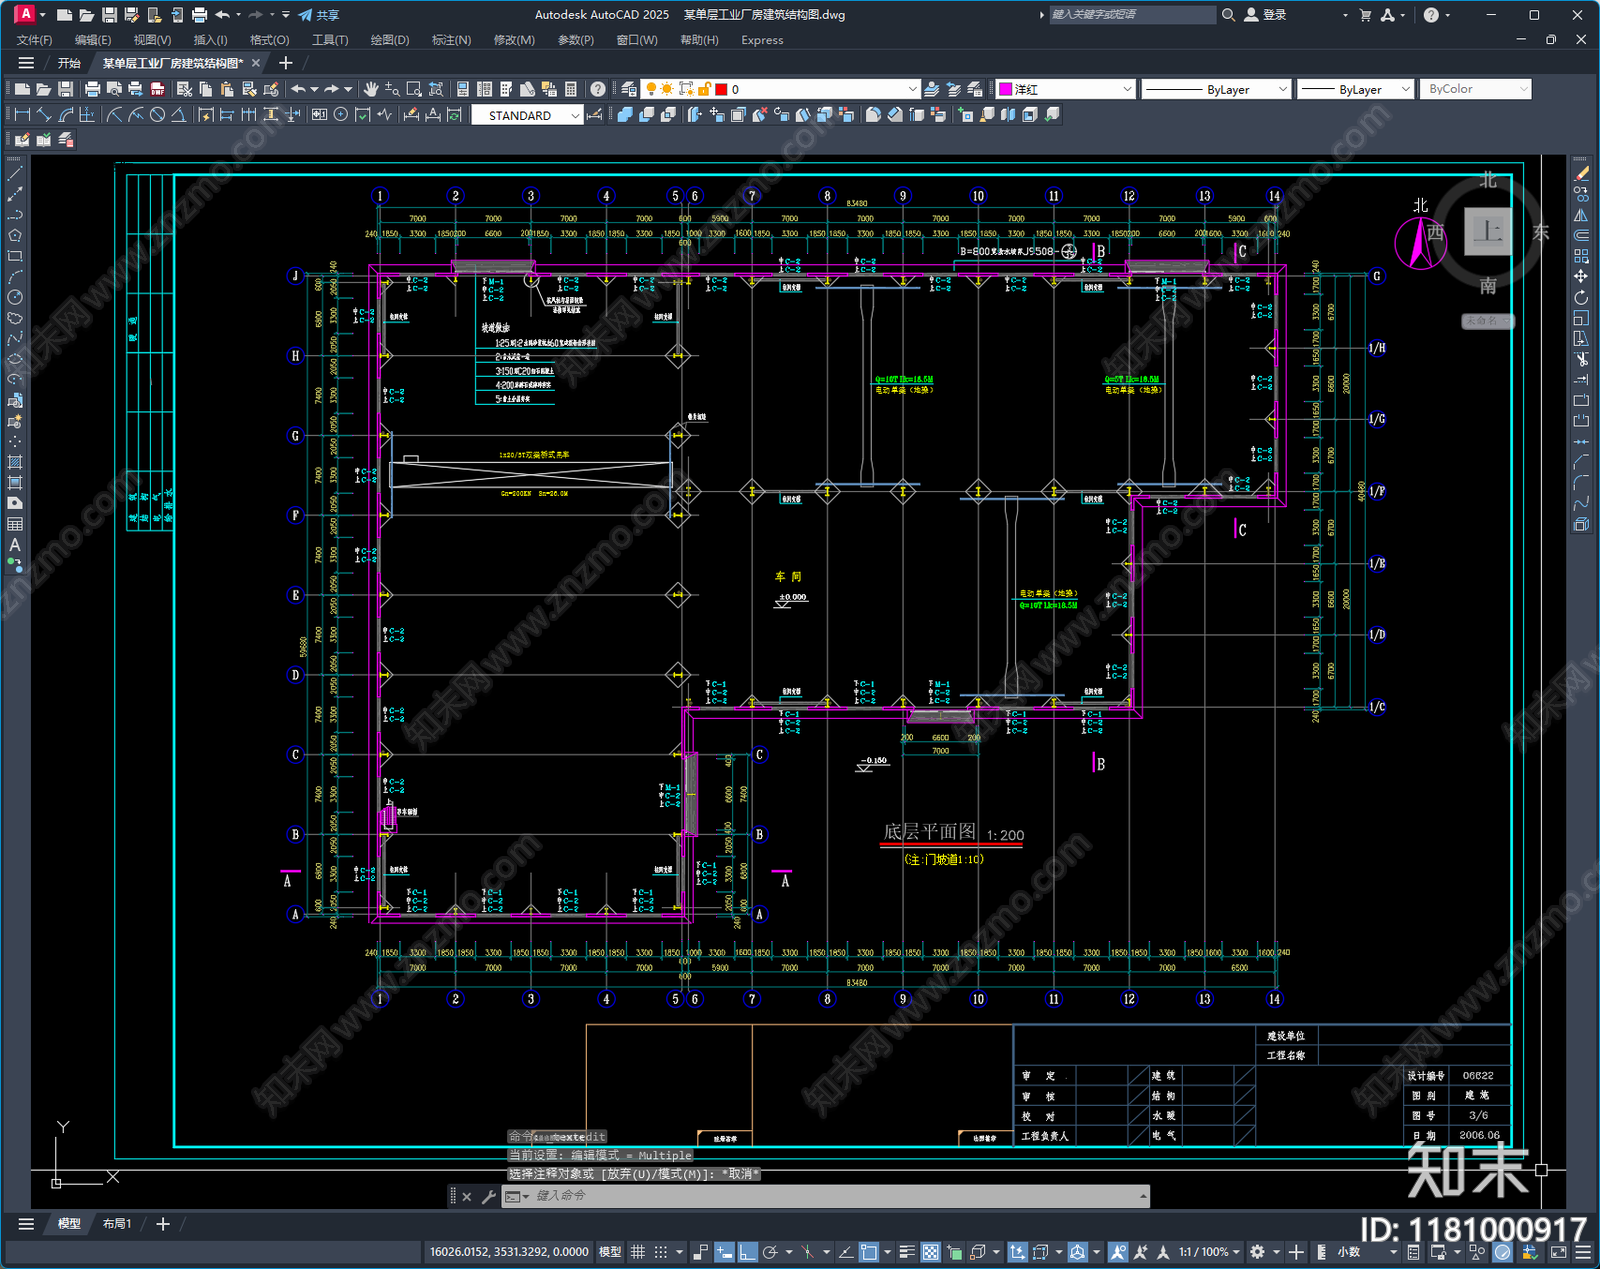Select the Angular dimension tool
1600x1269 pixels.
[x=178, y=115]
